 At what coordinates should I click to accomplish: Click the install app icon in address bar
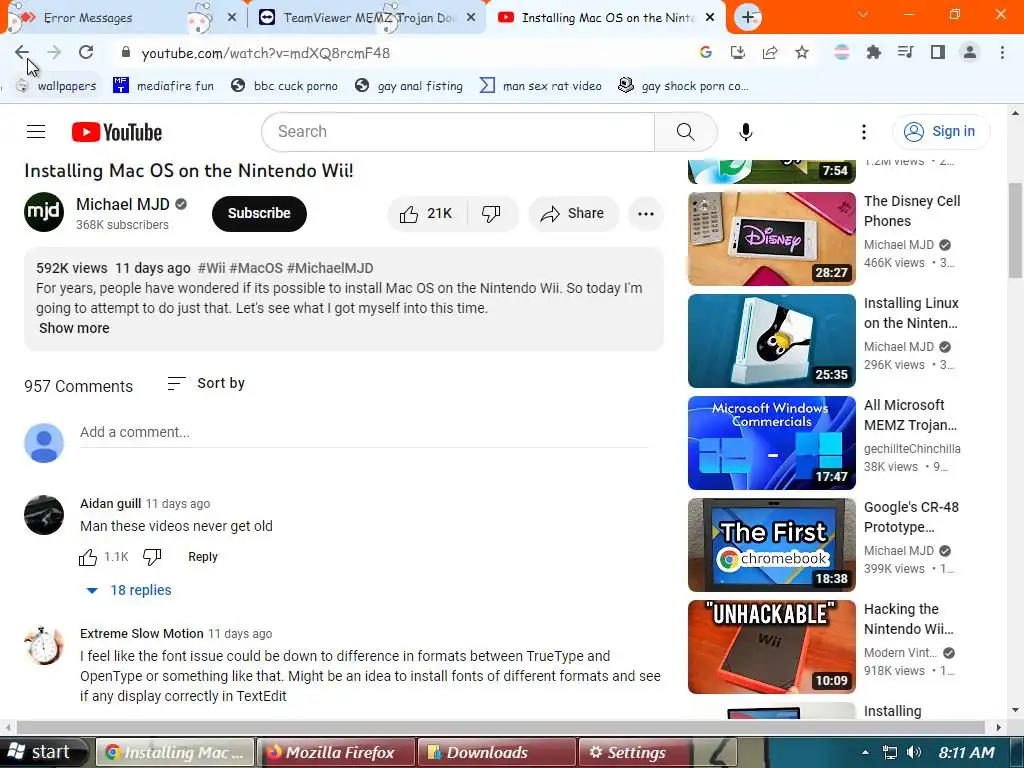tap(737, 52)
